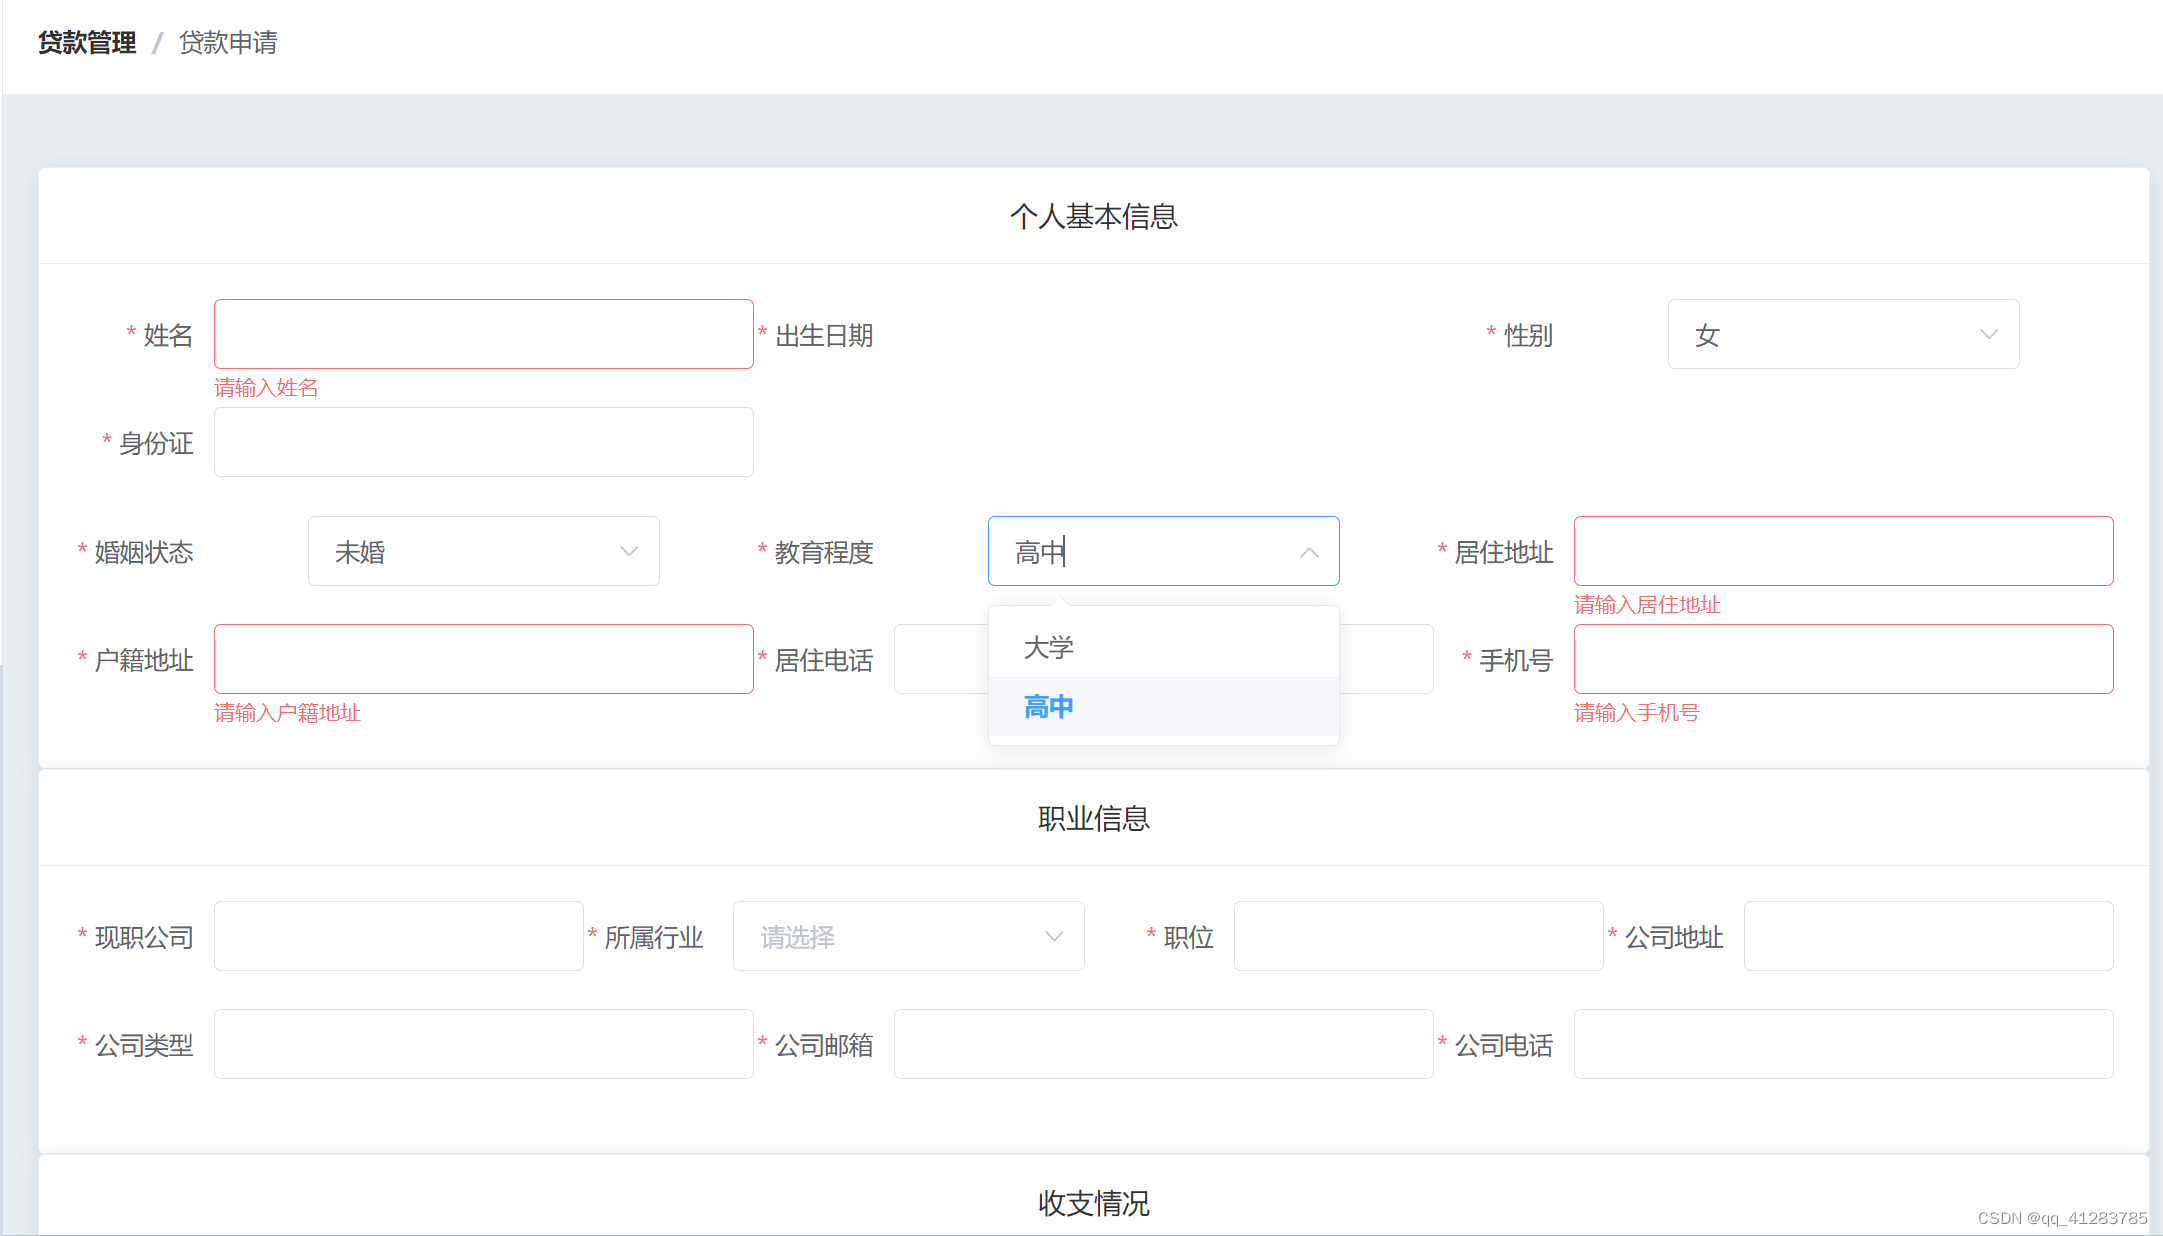The height and width of the screenshot is (1236, 2163).
Task: Click the 户籍地址 registered address field
Action: click(x=483, y=659)
